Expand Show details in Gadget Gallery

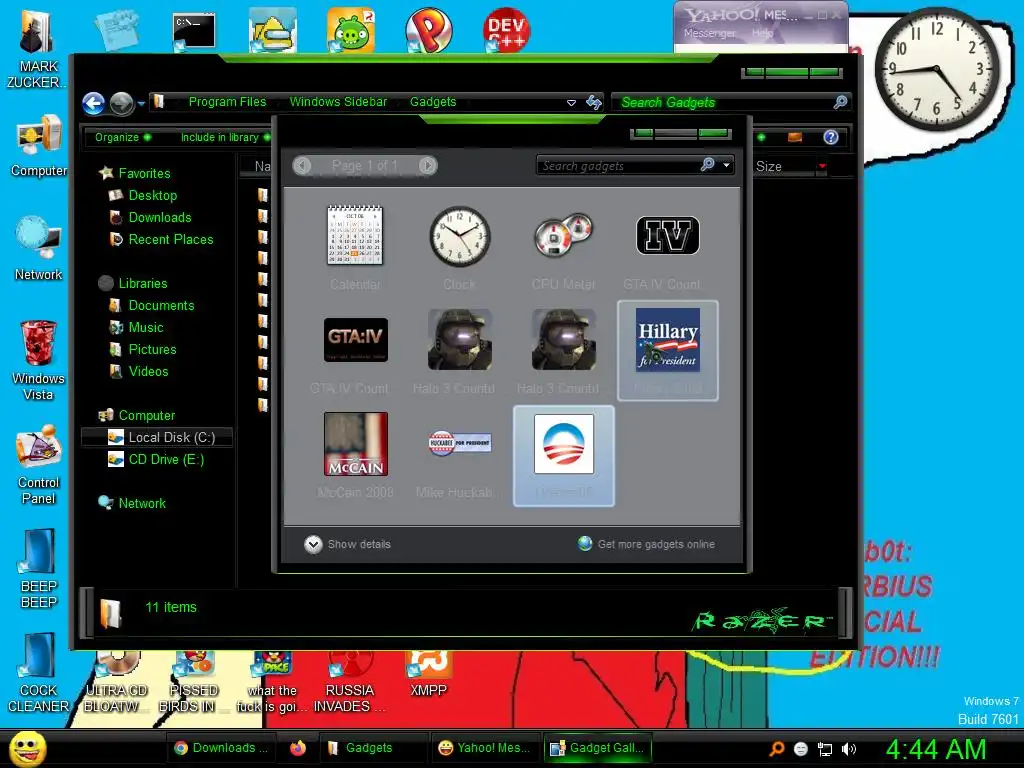pos(347,544)
